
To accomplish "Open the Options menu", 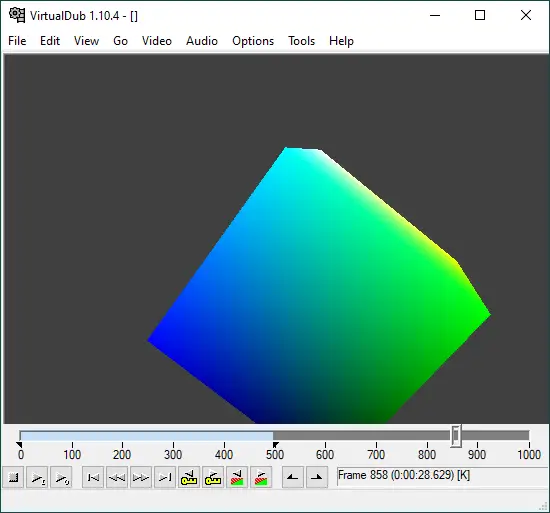I will [x=253, y=41].
